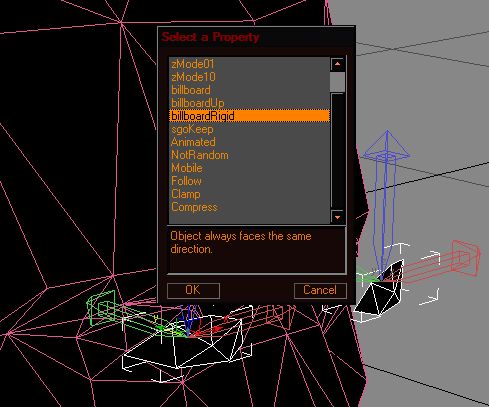Viewport: 489px width, 407px height.
Task: Select the Mobile property
Action: [249, 168]
